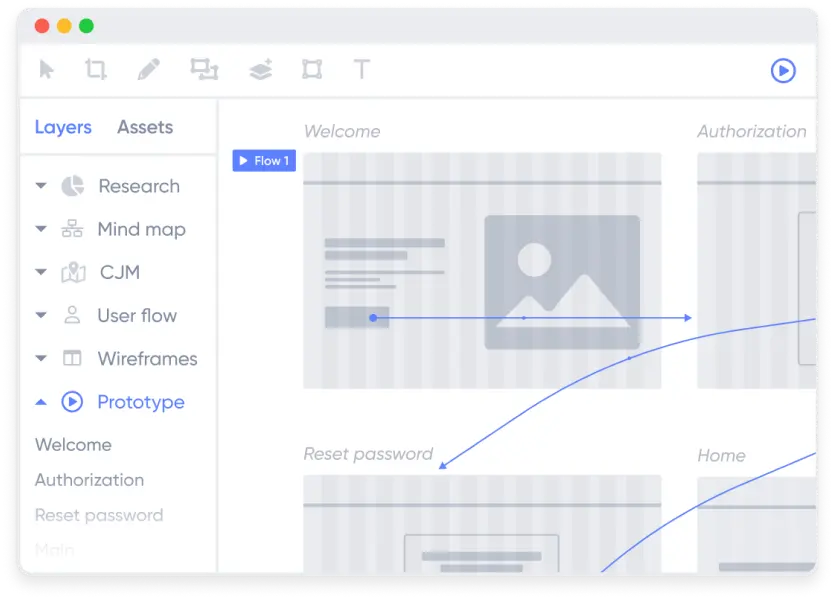Select the Reset password page under Prototype
834x600 pixels.
point(98,514)
